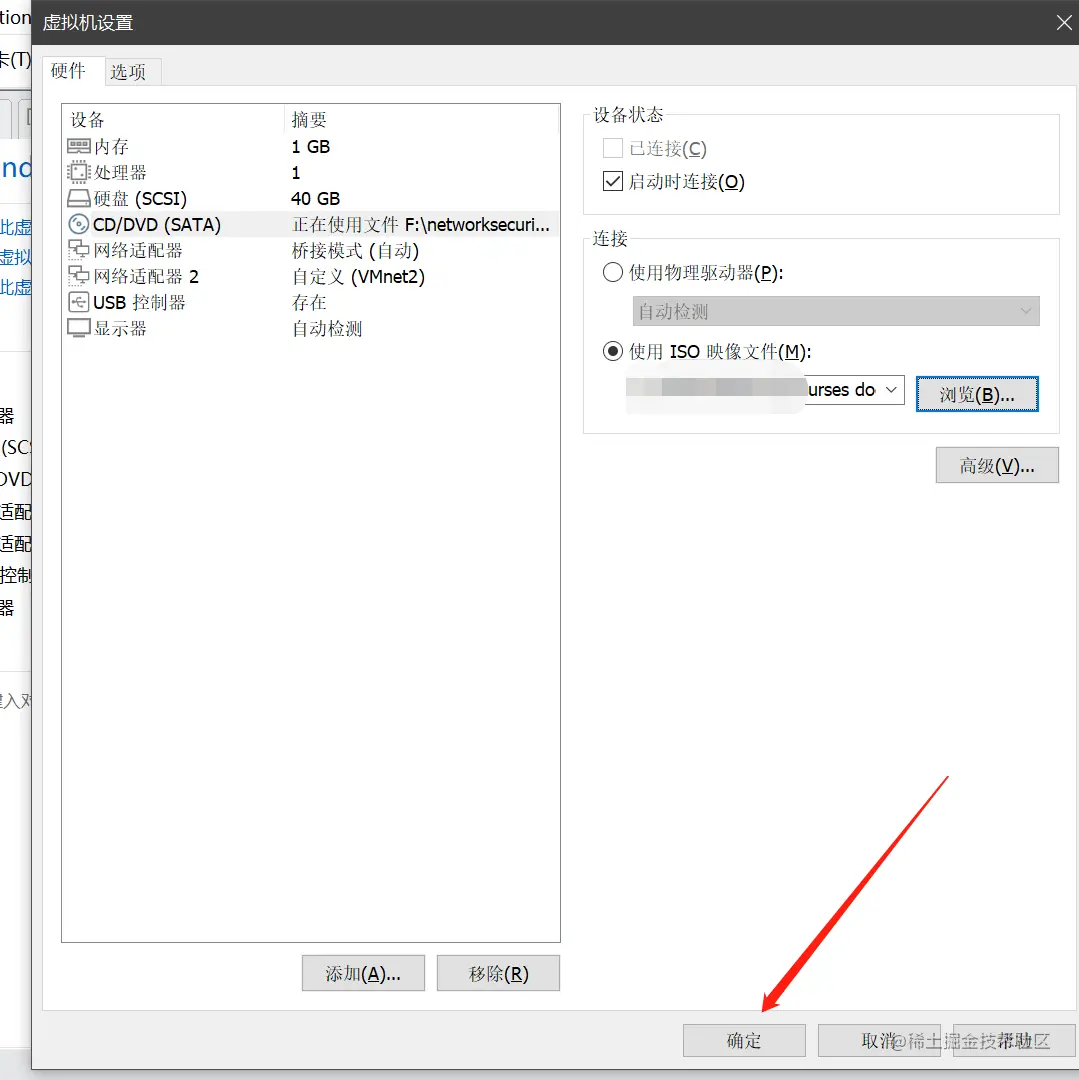The image size is (1079, 1080).
Task: Select the 显示器 display device icon
Action: tap(78, 328)
